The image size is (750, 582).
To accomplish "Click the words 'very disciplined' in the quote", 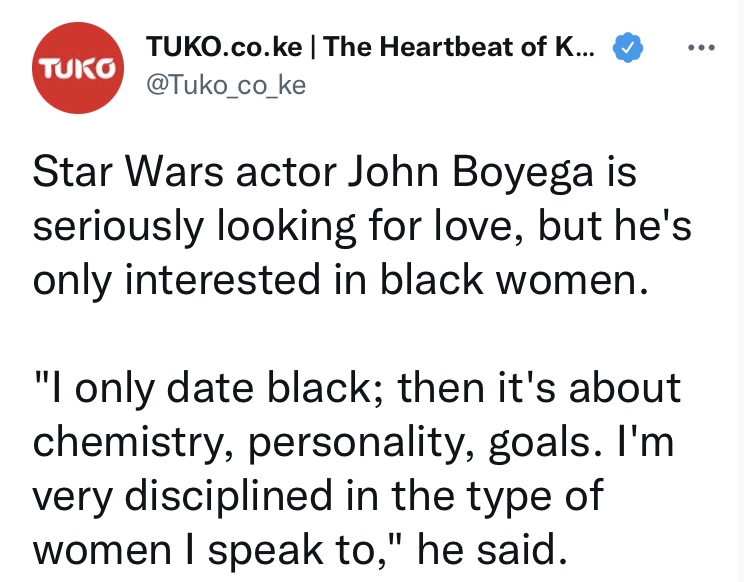I will click(x=182, y=497).
